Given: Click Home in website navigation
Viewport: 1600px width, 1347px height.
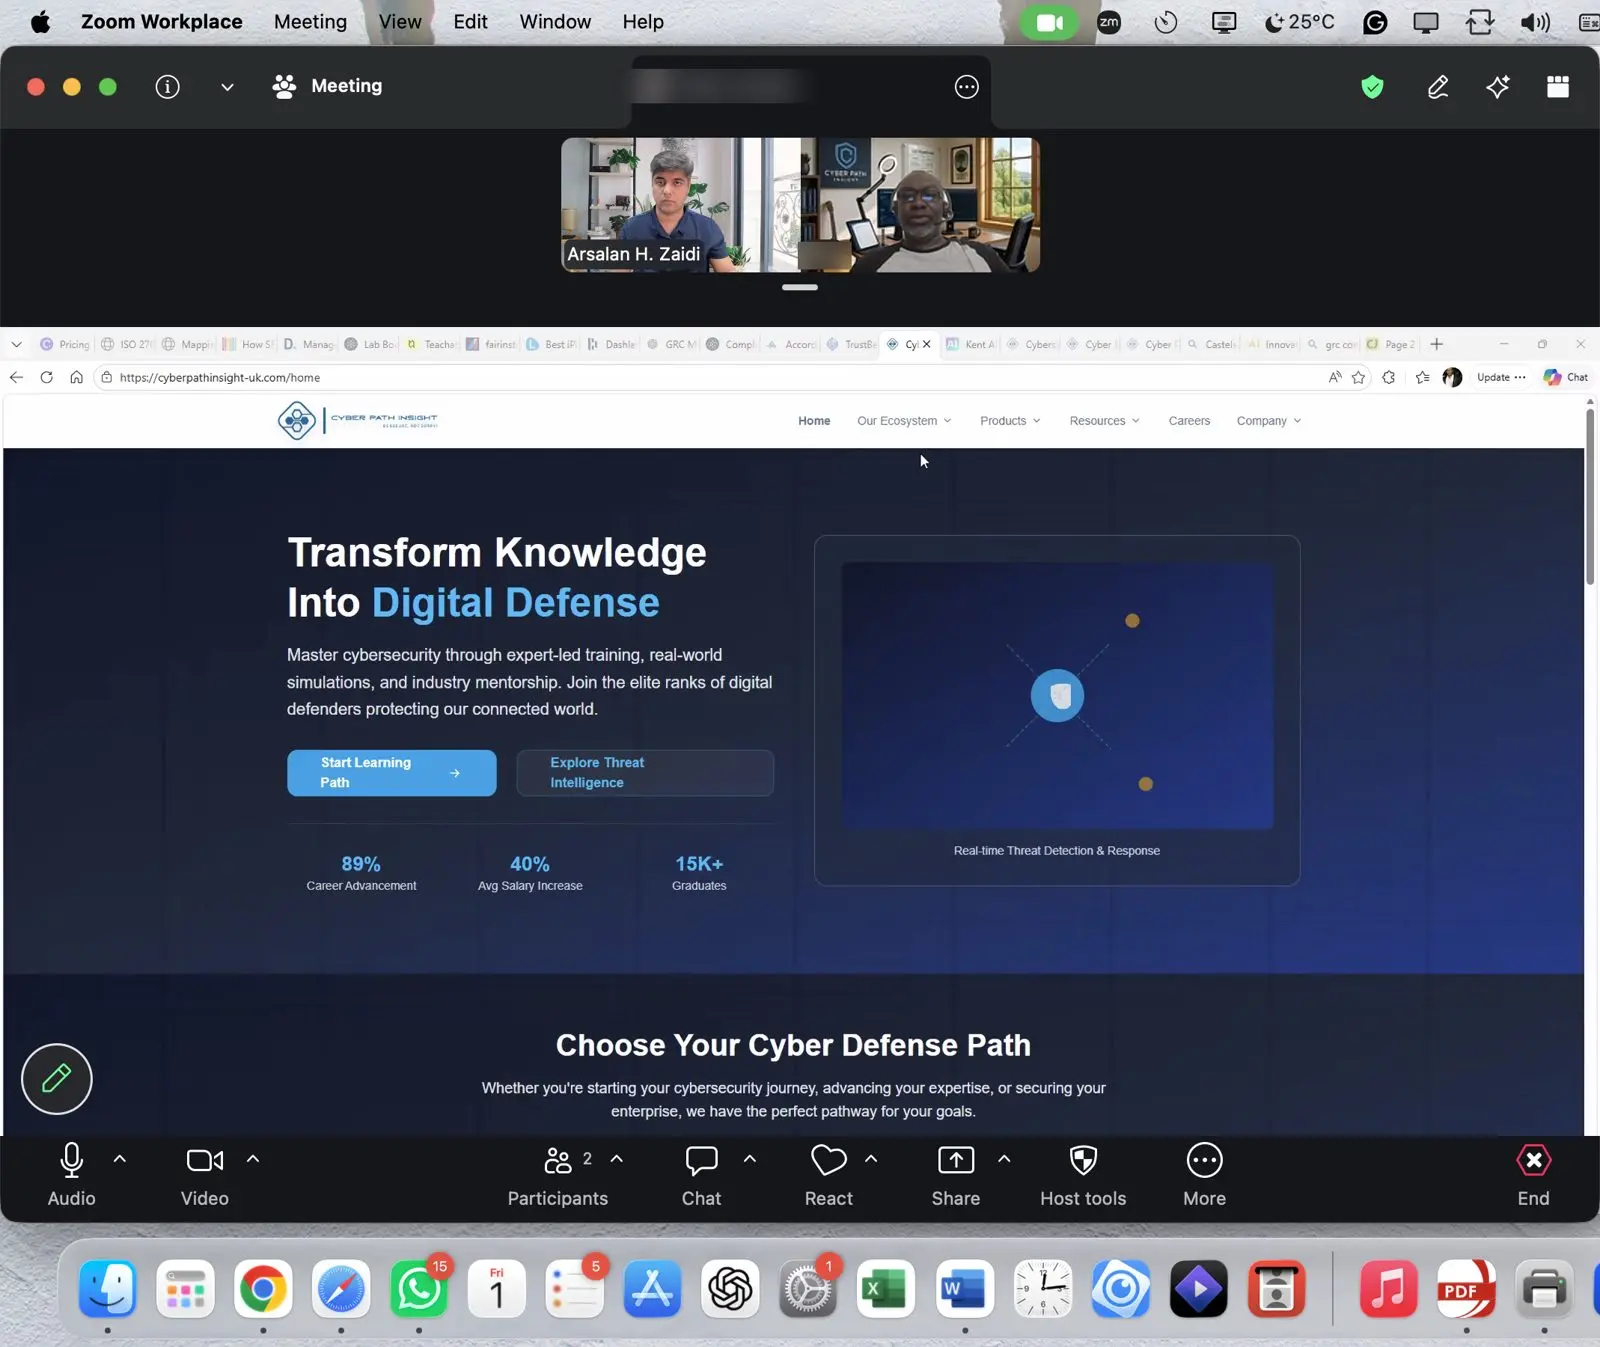Looking at the screenshot, I should point(814,421).
